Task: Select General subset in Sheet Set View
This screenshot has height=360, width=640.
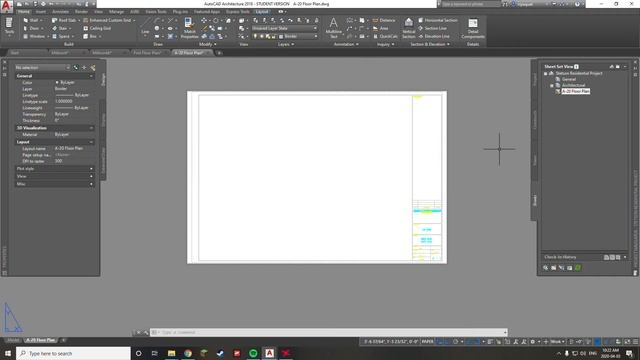Action: click(569, 79)
